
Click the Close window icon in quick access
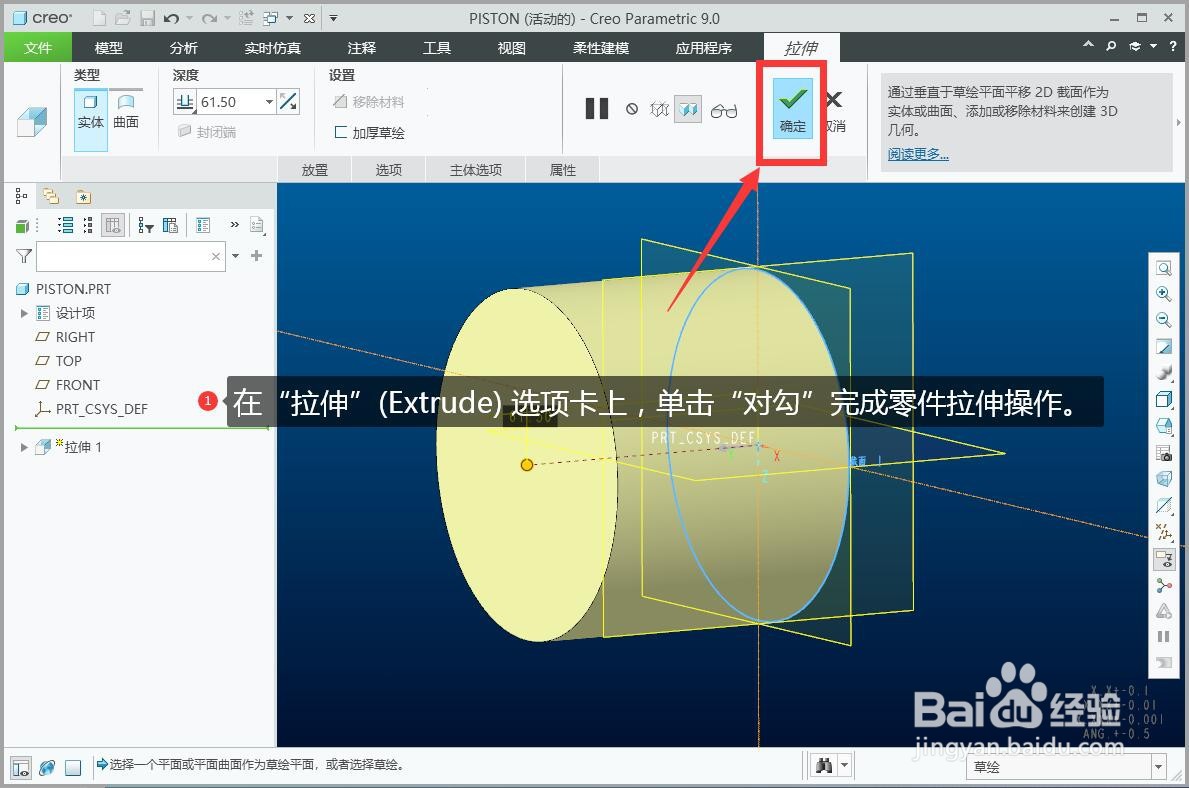(309, 18)
